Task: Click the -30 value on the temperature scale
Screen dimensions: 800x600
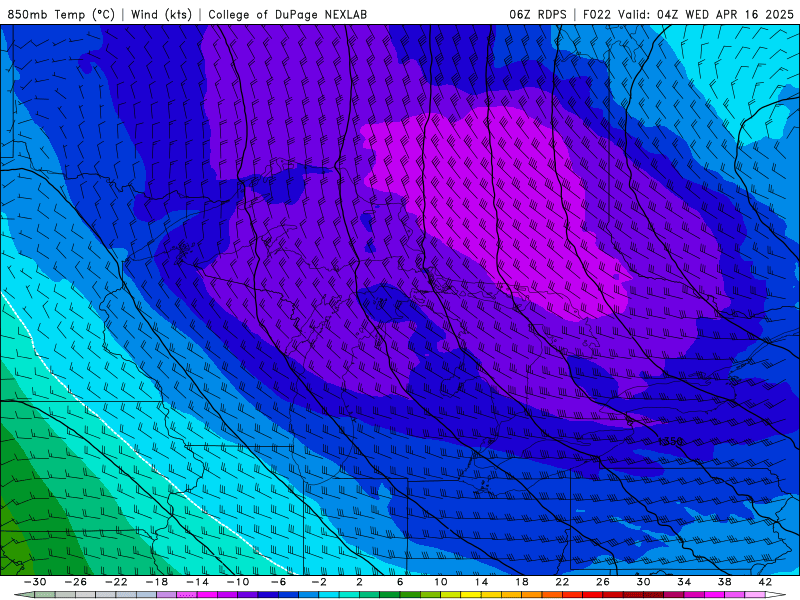Action: tap(35, 582)
